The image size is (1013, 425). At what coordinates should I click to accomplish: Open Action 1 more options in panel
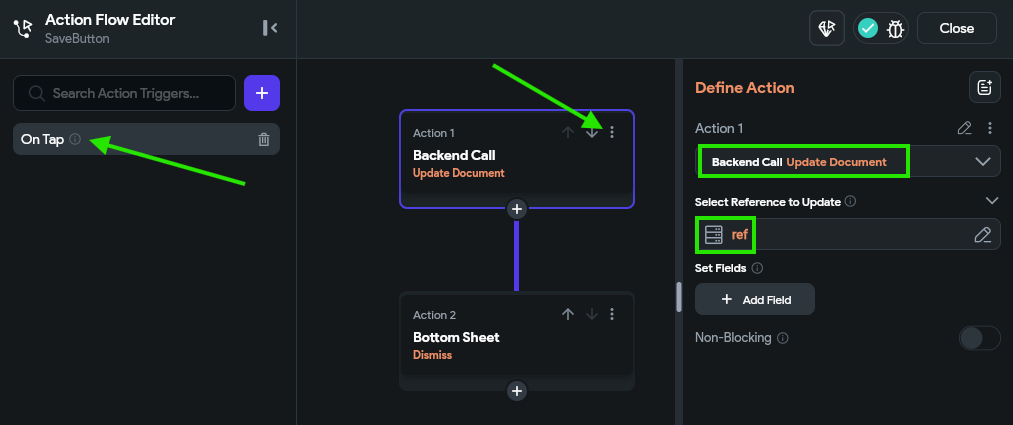990,128
